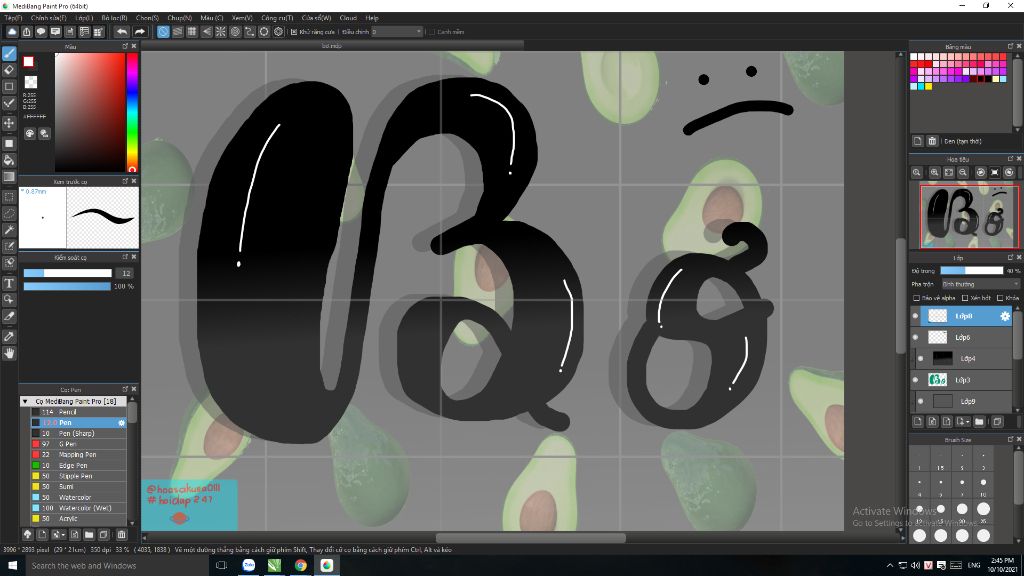Click the Redo arrow in toolbar
This screenshot has width=1024, height=576.
pos(139,31)
